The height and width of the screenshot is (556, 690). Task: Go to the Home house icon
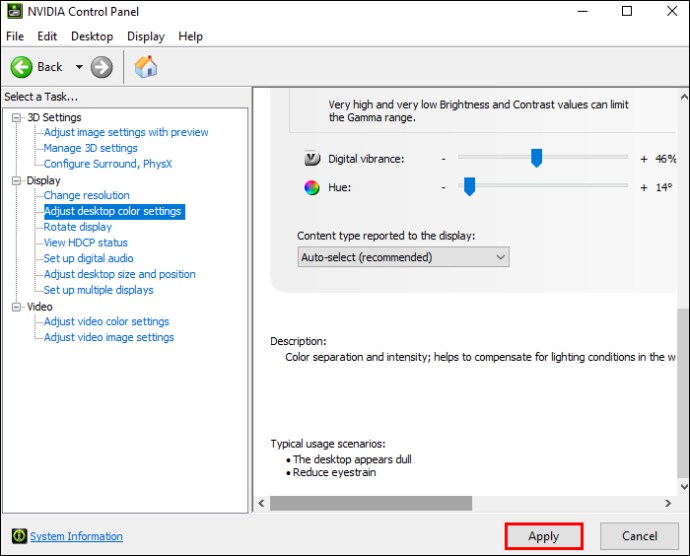146,67
